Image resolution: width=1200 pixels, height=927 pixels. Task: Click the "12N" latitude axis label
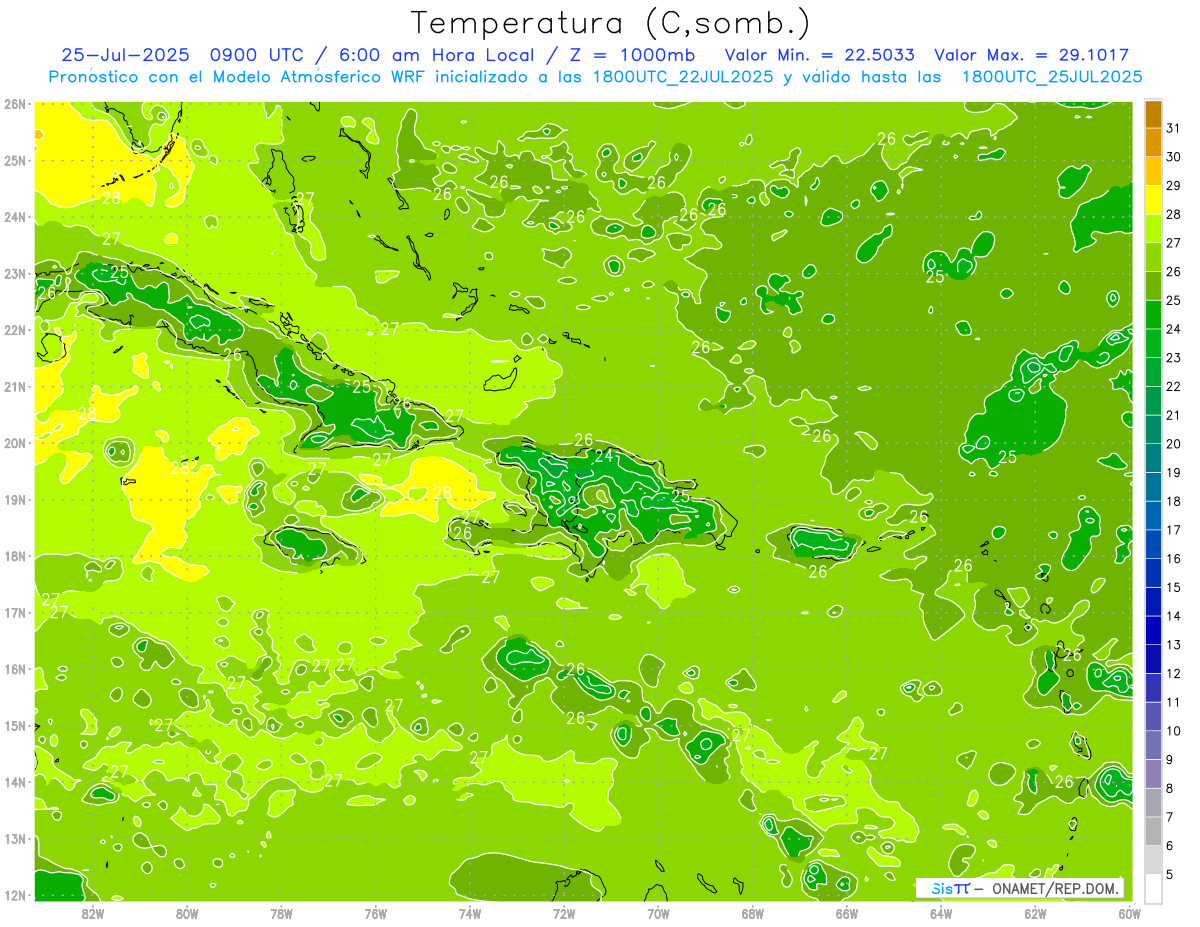click(15, 895)
